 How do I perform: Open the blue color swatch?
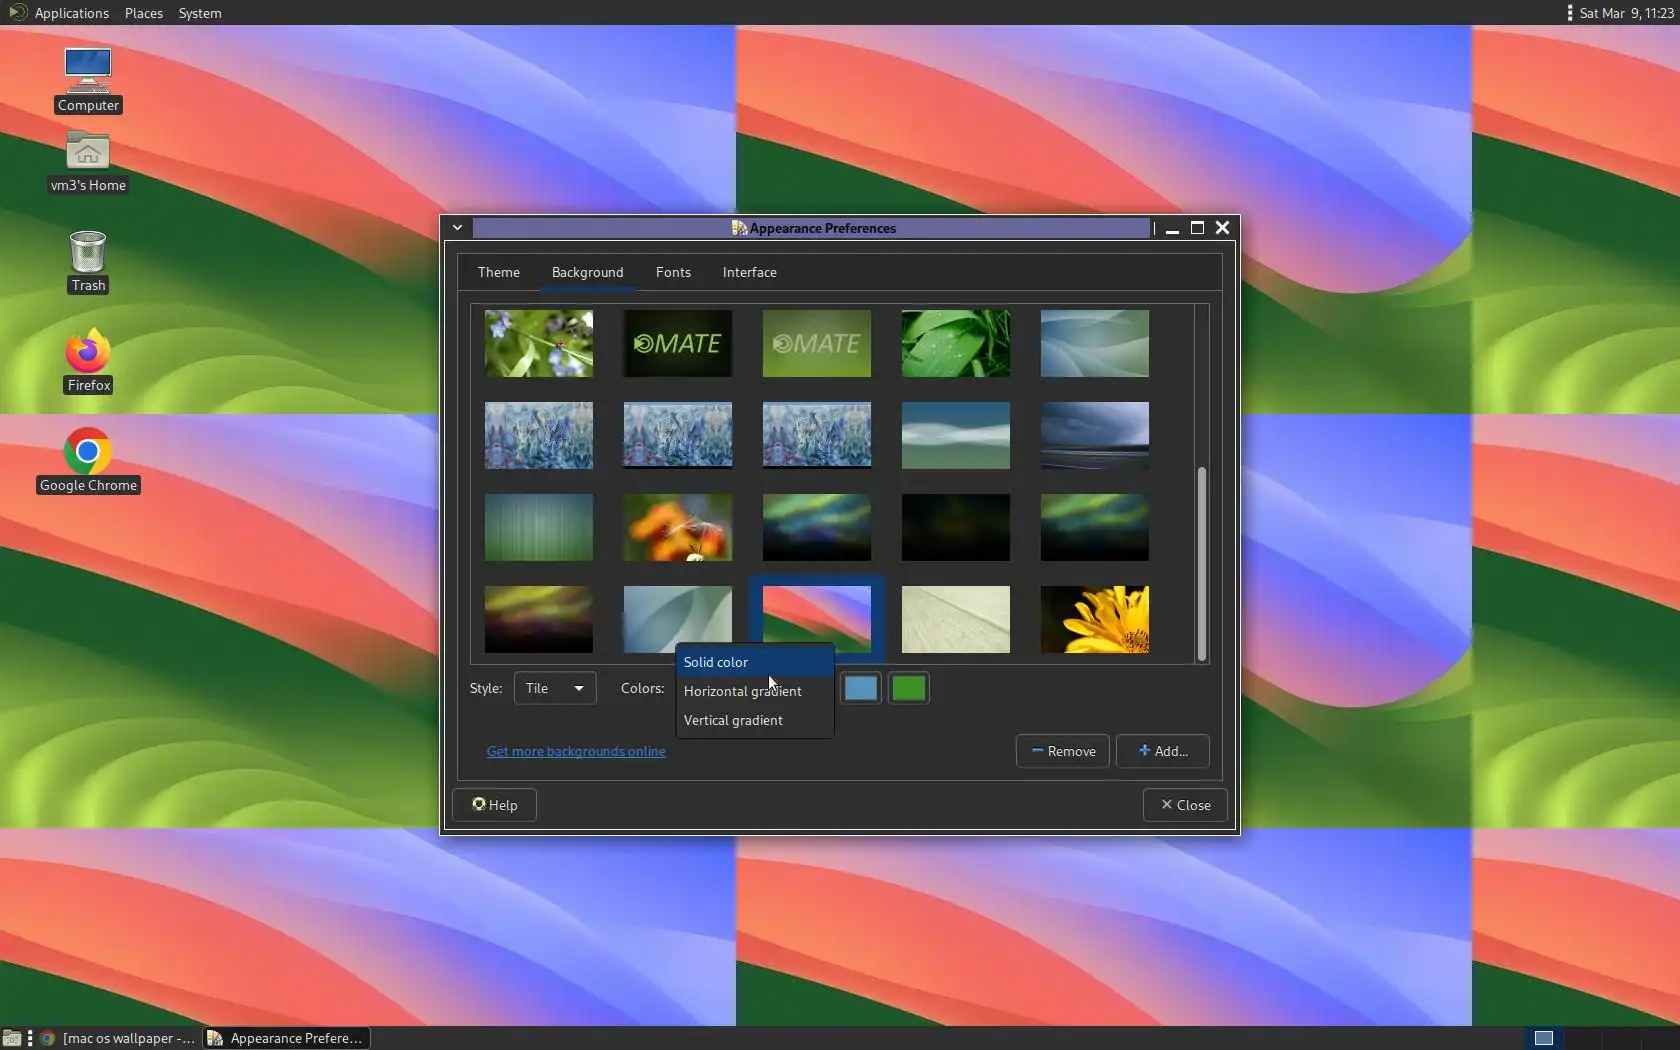coord(860,688)
